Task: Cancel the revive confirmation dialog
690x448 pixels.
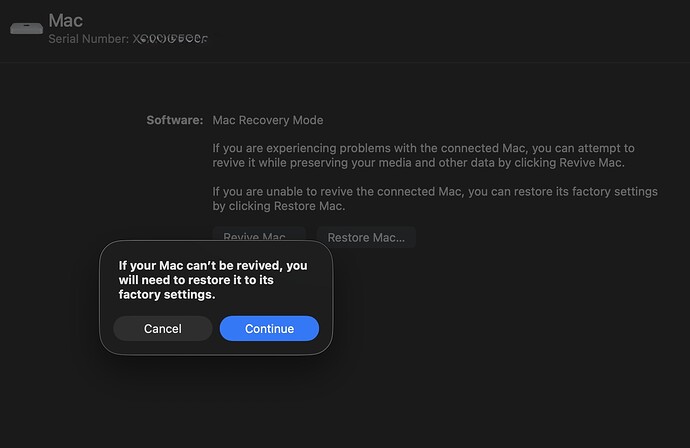Action: [163, 328]
